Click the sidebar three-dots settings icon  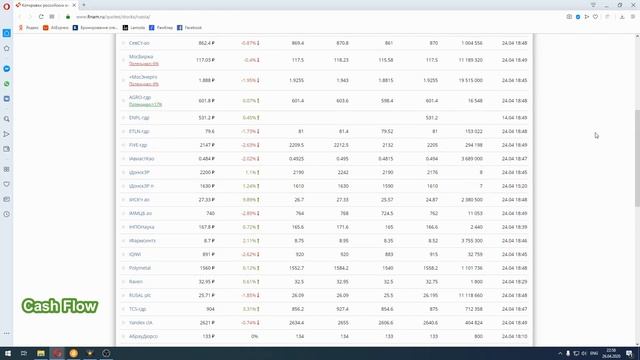tap(7, 333)
